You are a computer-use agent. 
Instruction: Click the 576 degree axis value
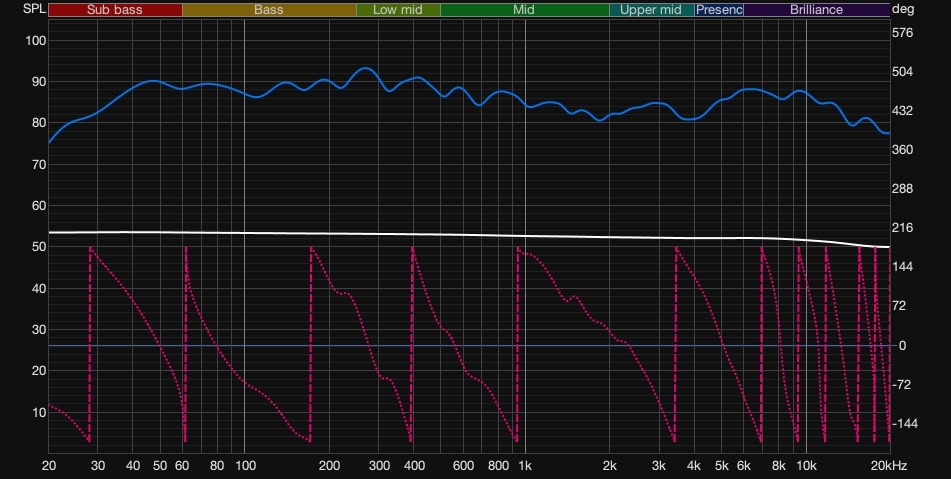902,33
